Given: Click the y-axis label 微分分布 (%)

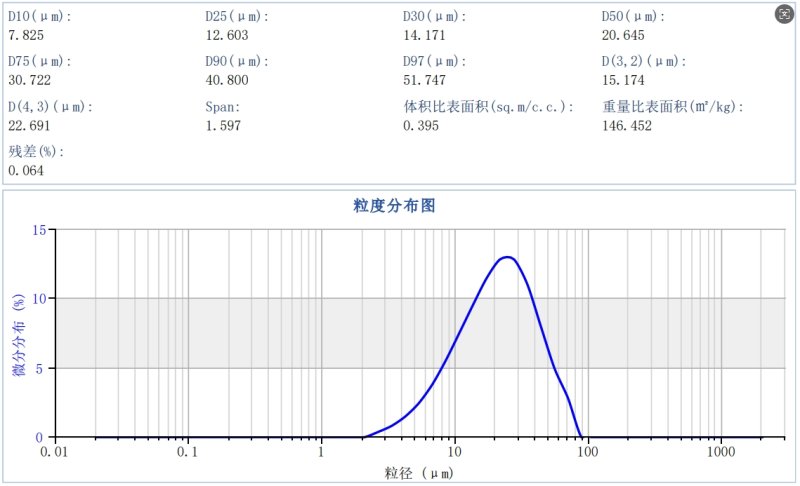Looking at the screenshot, I should (18, 334).
